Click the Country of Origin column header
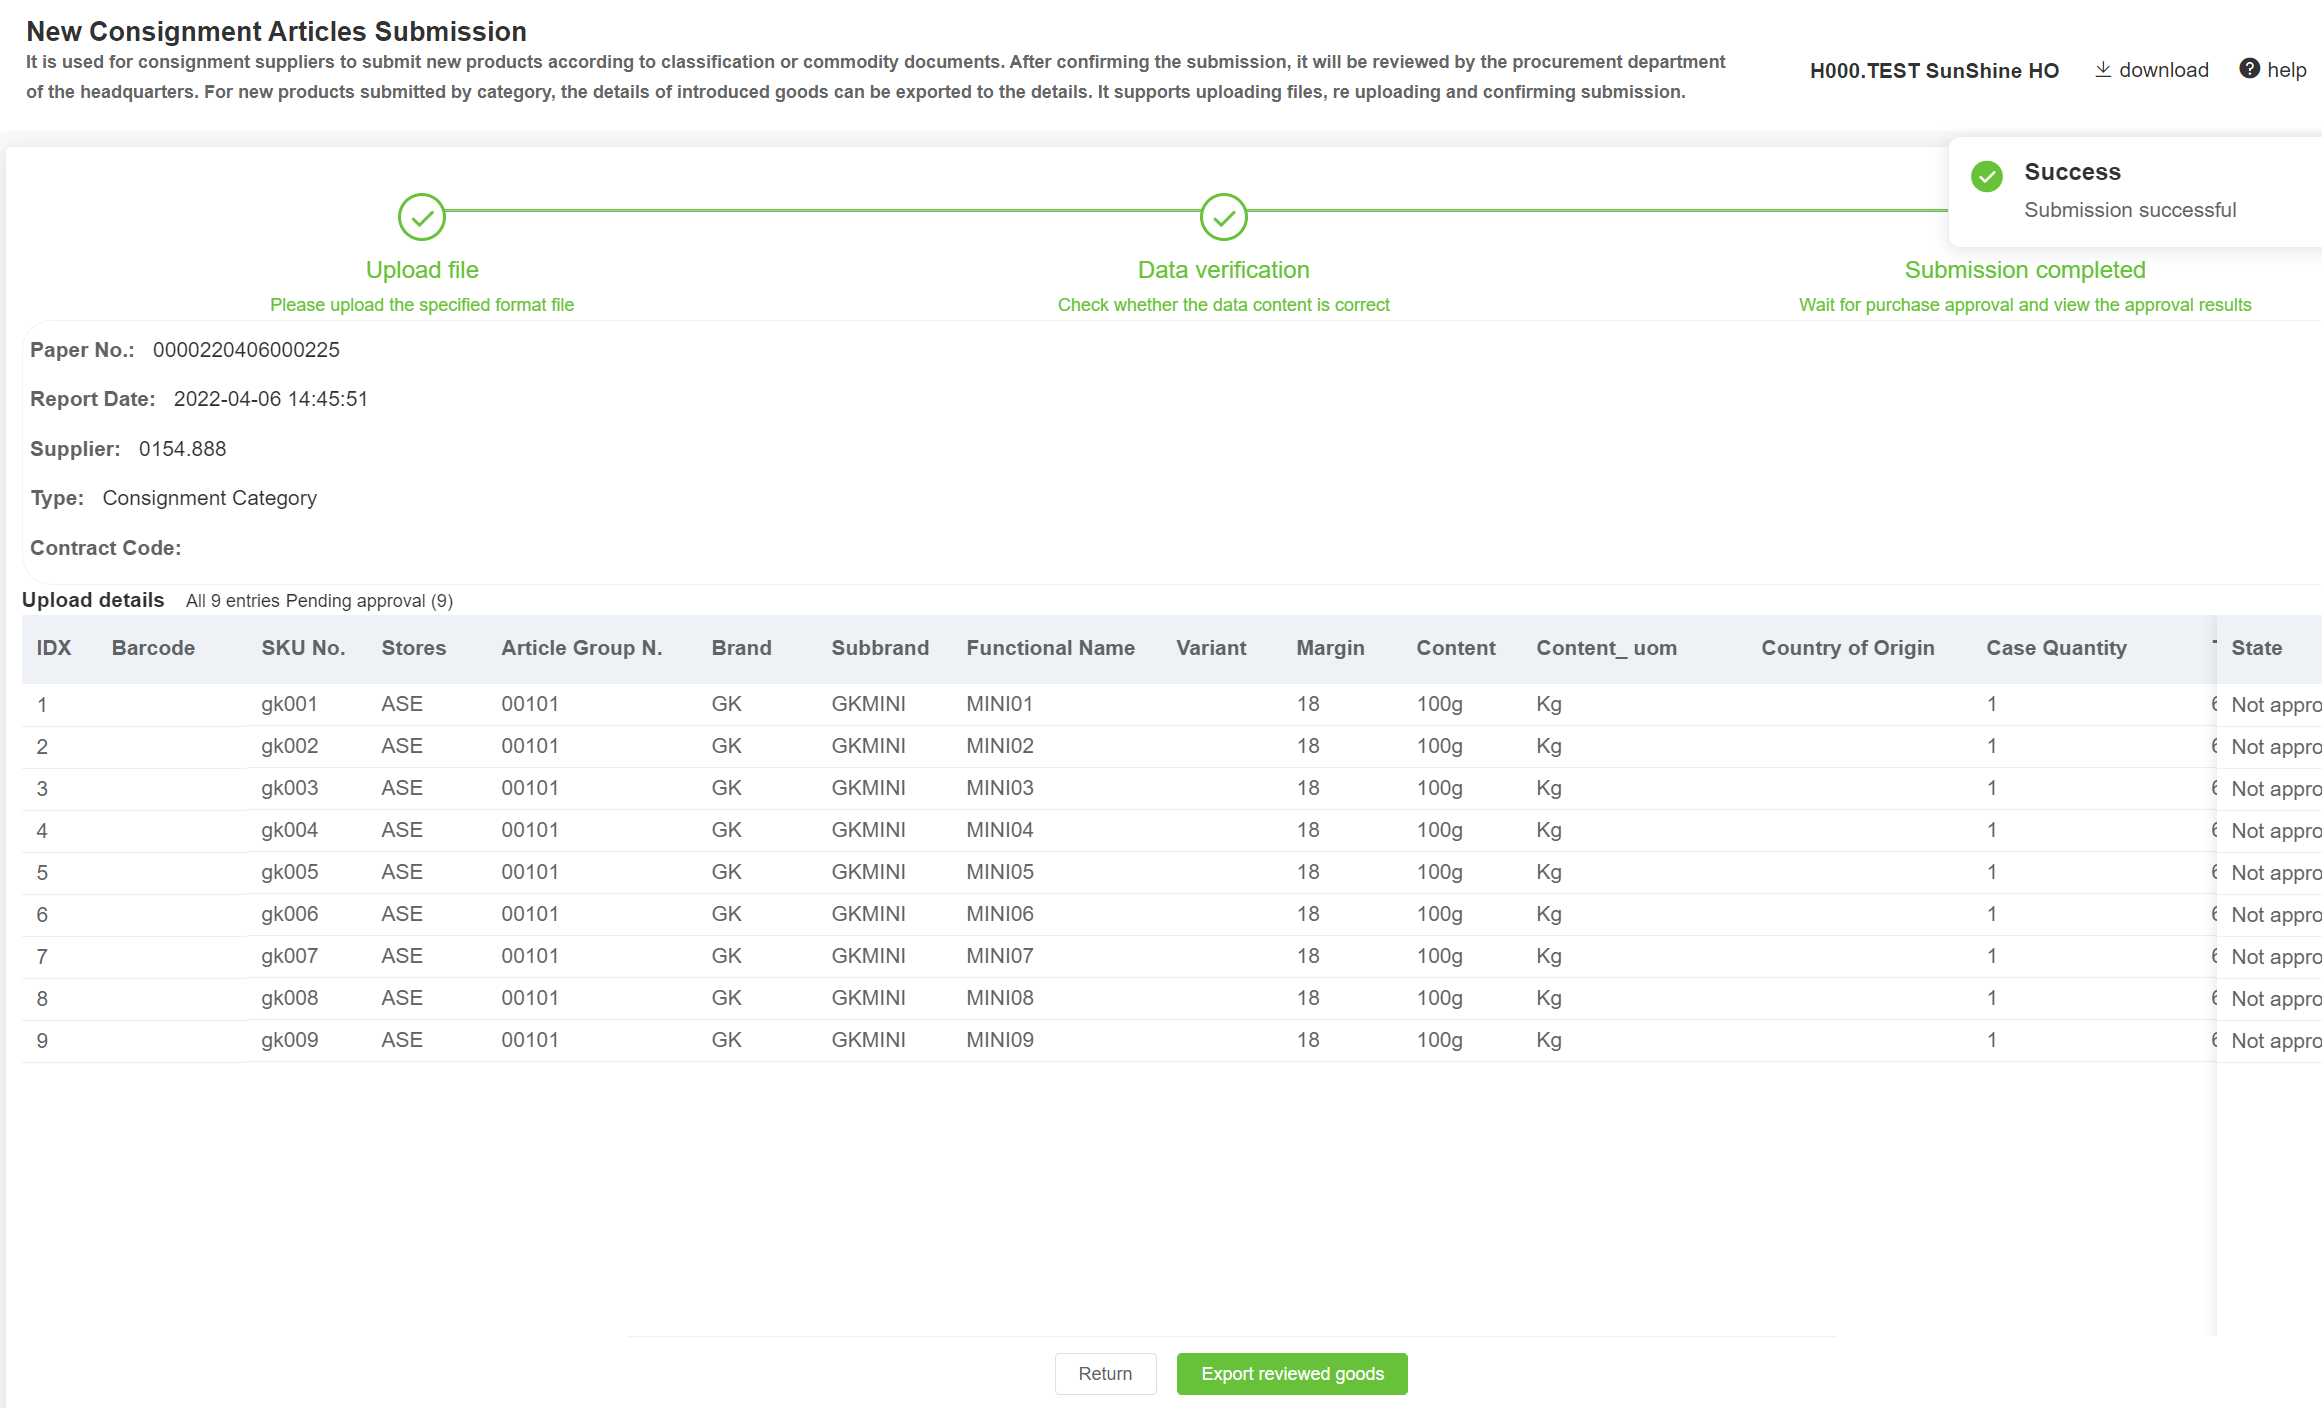 pos(1847,648)
